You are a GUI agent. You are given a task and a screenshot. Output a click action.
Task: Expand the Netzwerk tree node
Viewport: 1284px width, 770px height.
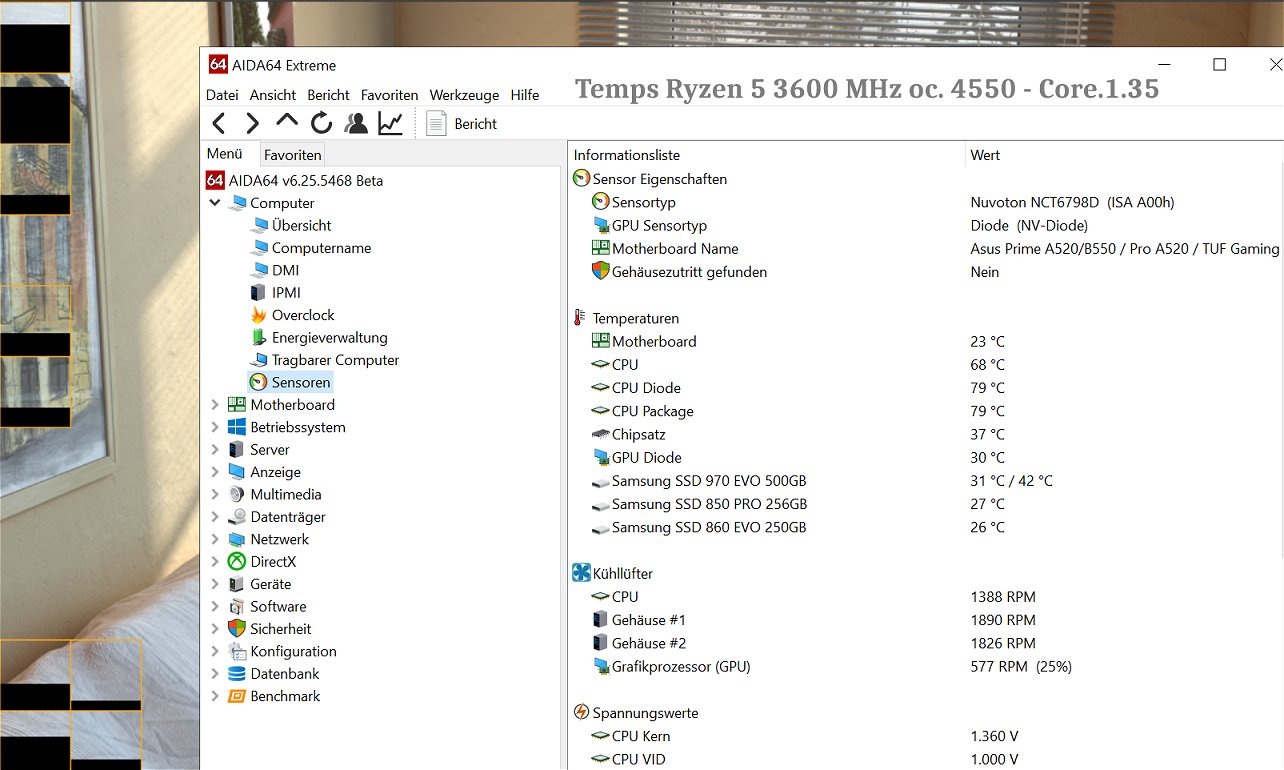coord(215,539)
